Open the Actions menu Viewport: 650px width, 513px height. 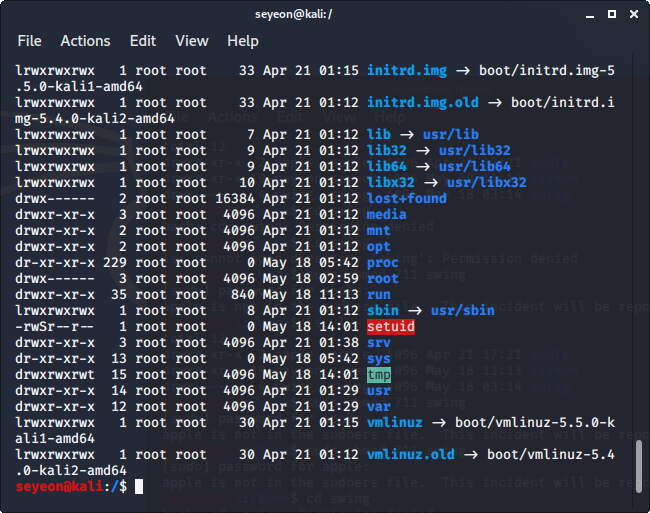pyautogui.click(x=85, y=41)
